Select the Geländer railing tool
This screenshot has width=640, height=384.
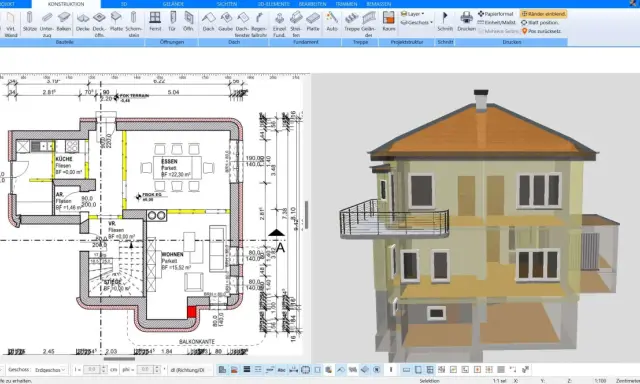pyautogui.click(x=368, y=24)
